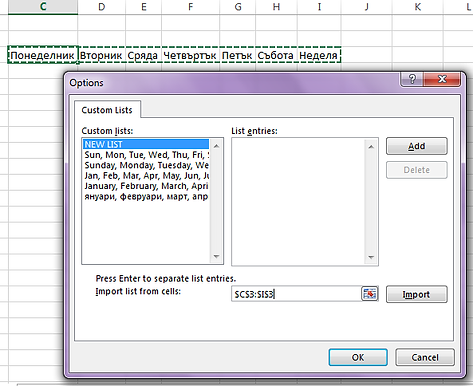Select column E header

[144, 7]
